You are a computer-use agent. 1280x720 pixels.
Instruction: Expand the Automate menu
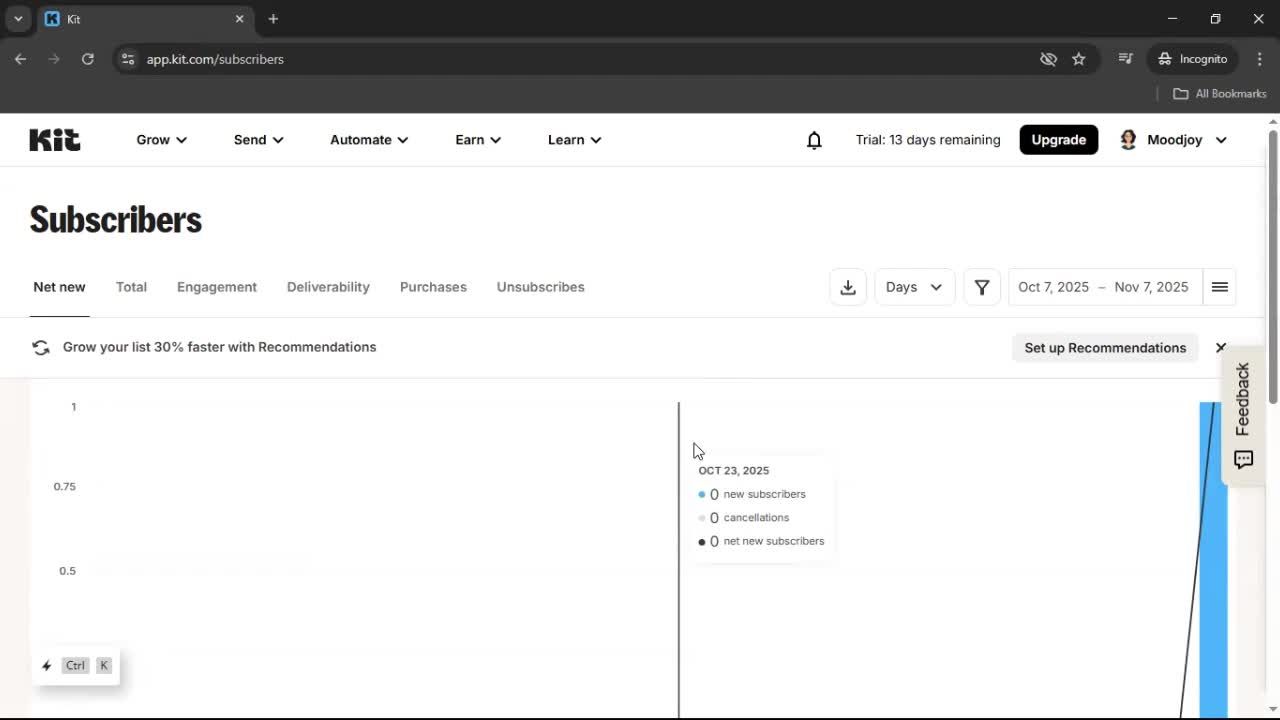click(368, 140)
